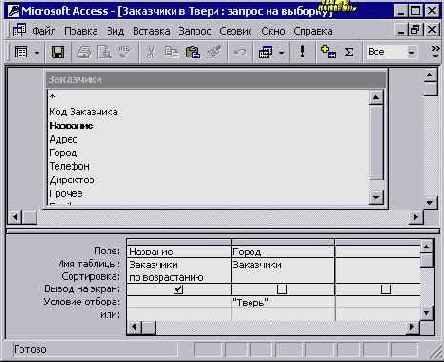Click the Paste clipboard icon

(x=192, y=52)
